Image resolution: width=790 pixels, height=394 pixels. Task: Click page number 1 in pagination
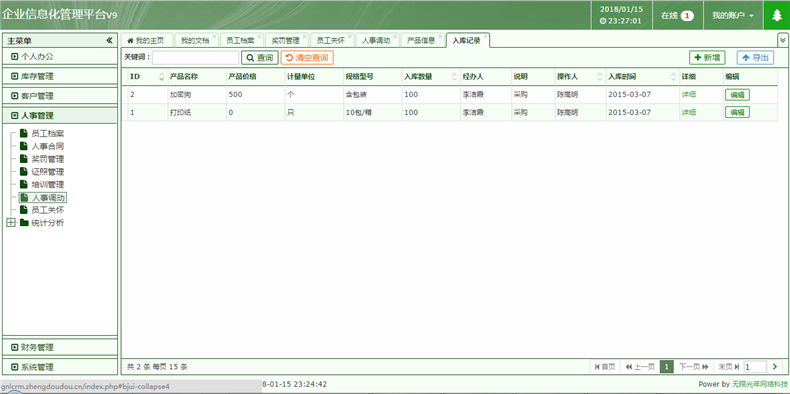[x=667, y=367]
